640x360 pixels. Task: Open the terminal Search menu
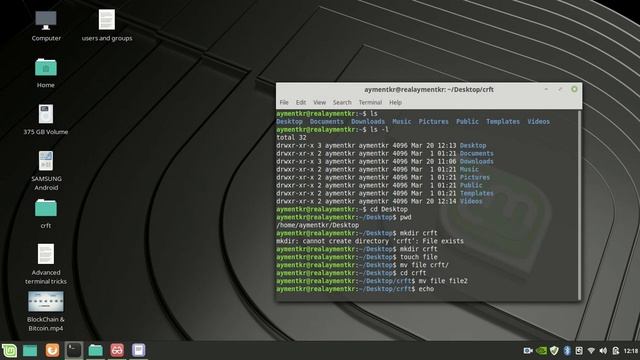click(342, 102)
